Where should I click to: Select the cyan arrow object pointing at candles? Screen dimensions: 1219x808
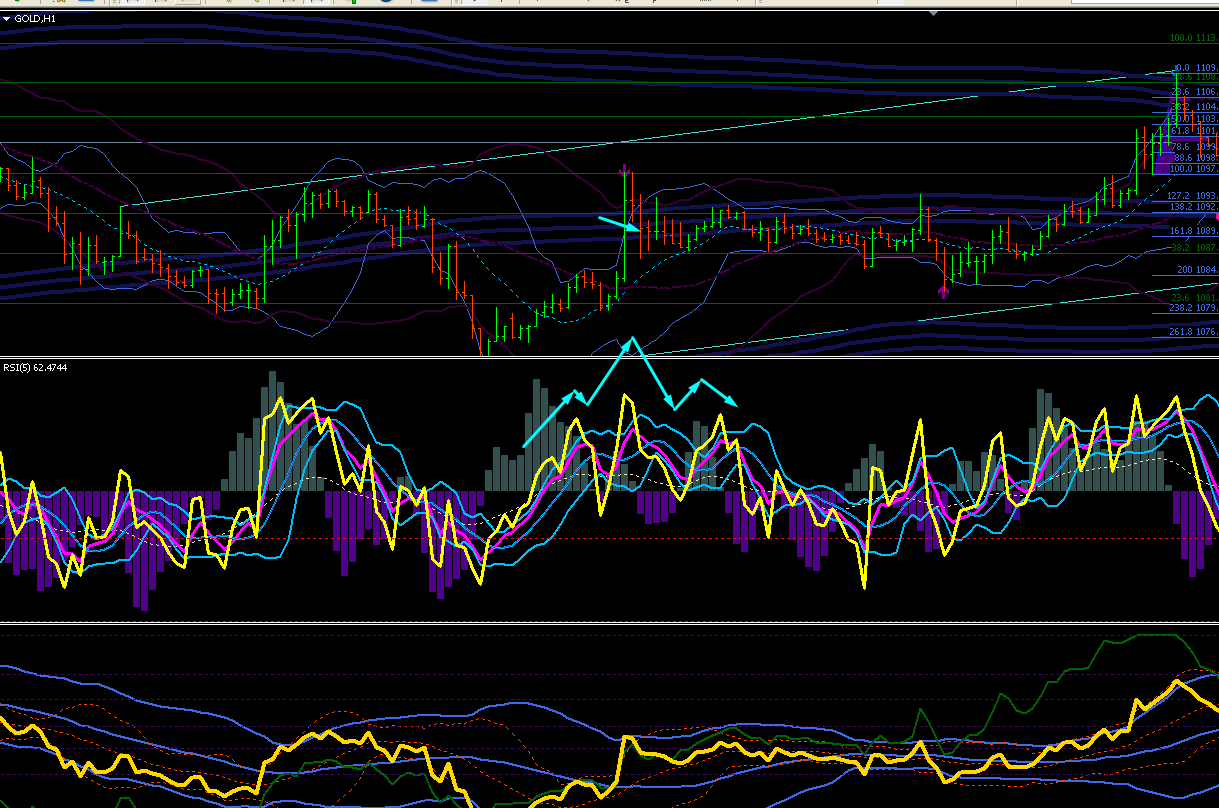pyautogui.click(x=619, y=223)
